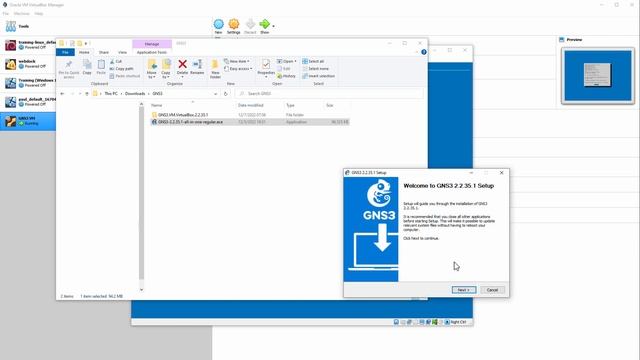Click Invert selection in ribbon
Screen dimensions: 640x360
(x=318, y=76)
